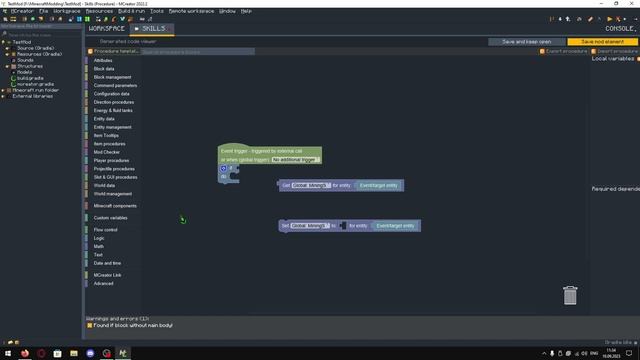Select build.gradle in project tree
Screen dimensions: 640x360
(30, 78)
